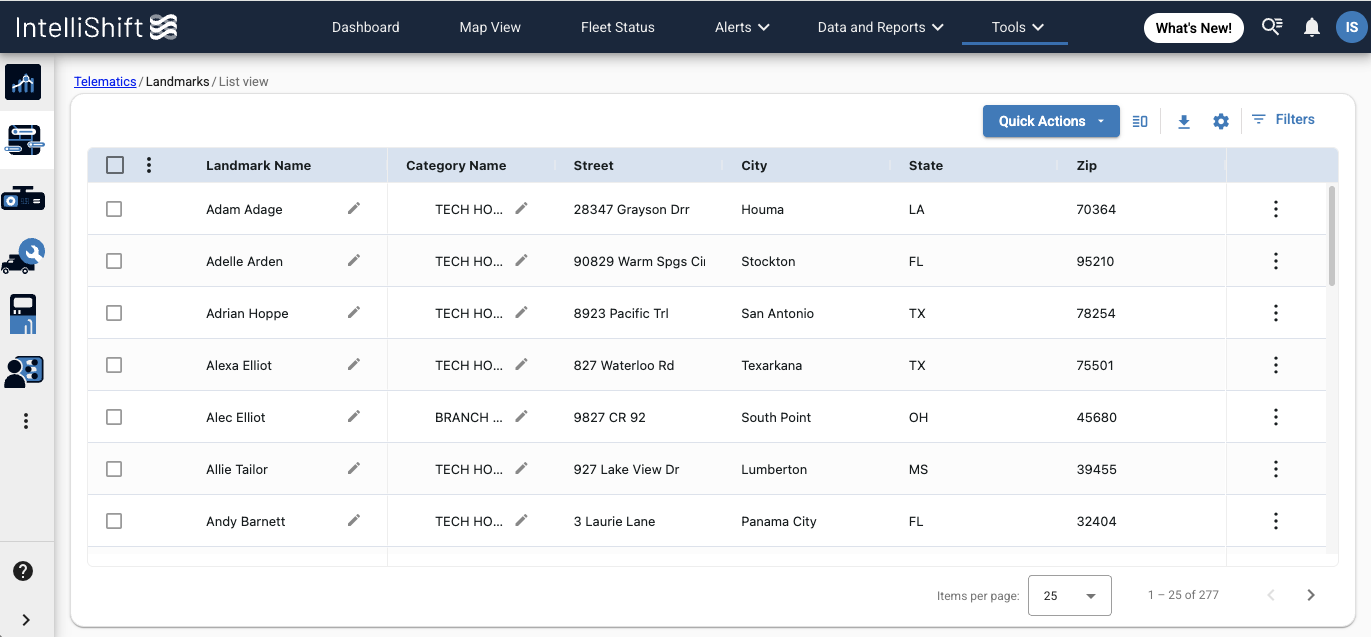The height and width of the screenshot is (637, 1371).
Task: Open Fleet Status page
Action: (x=618, y=27)
